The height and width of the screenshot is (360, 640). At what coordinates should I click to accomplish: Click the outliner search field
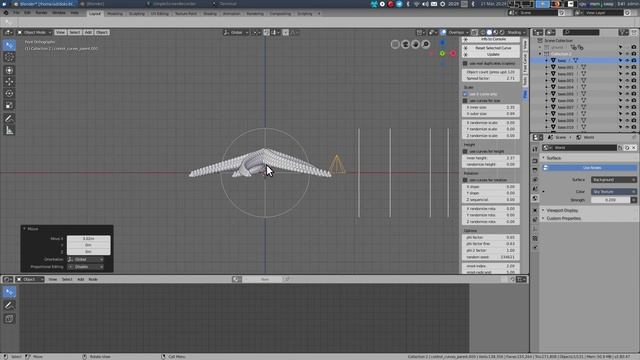coord(581,32)
